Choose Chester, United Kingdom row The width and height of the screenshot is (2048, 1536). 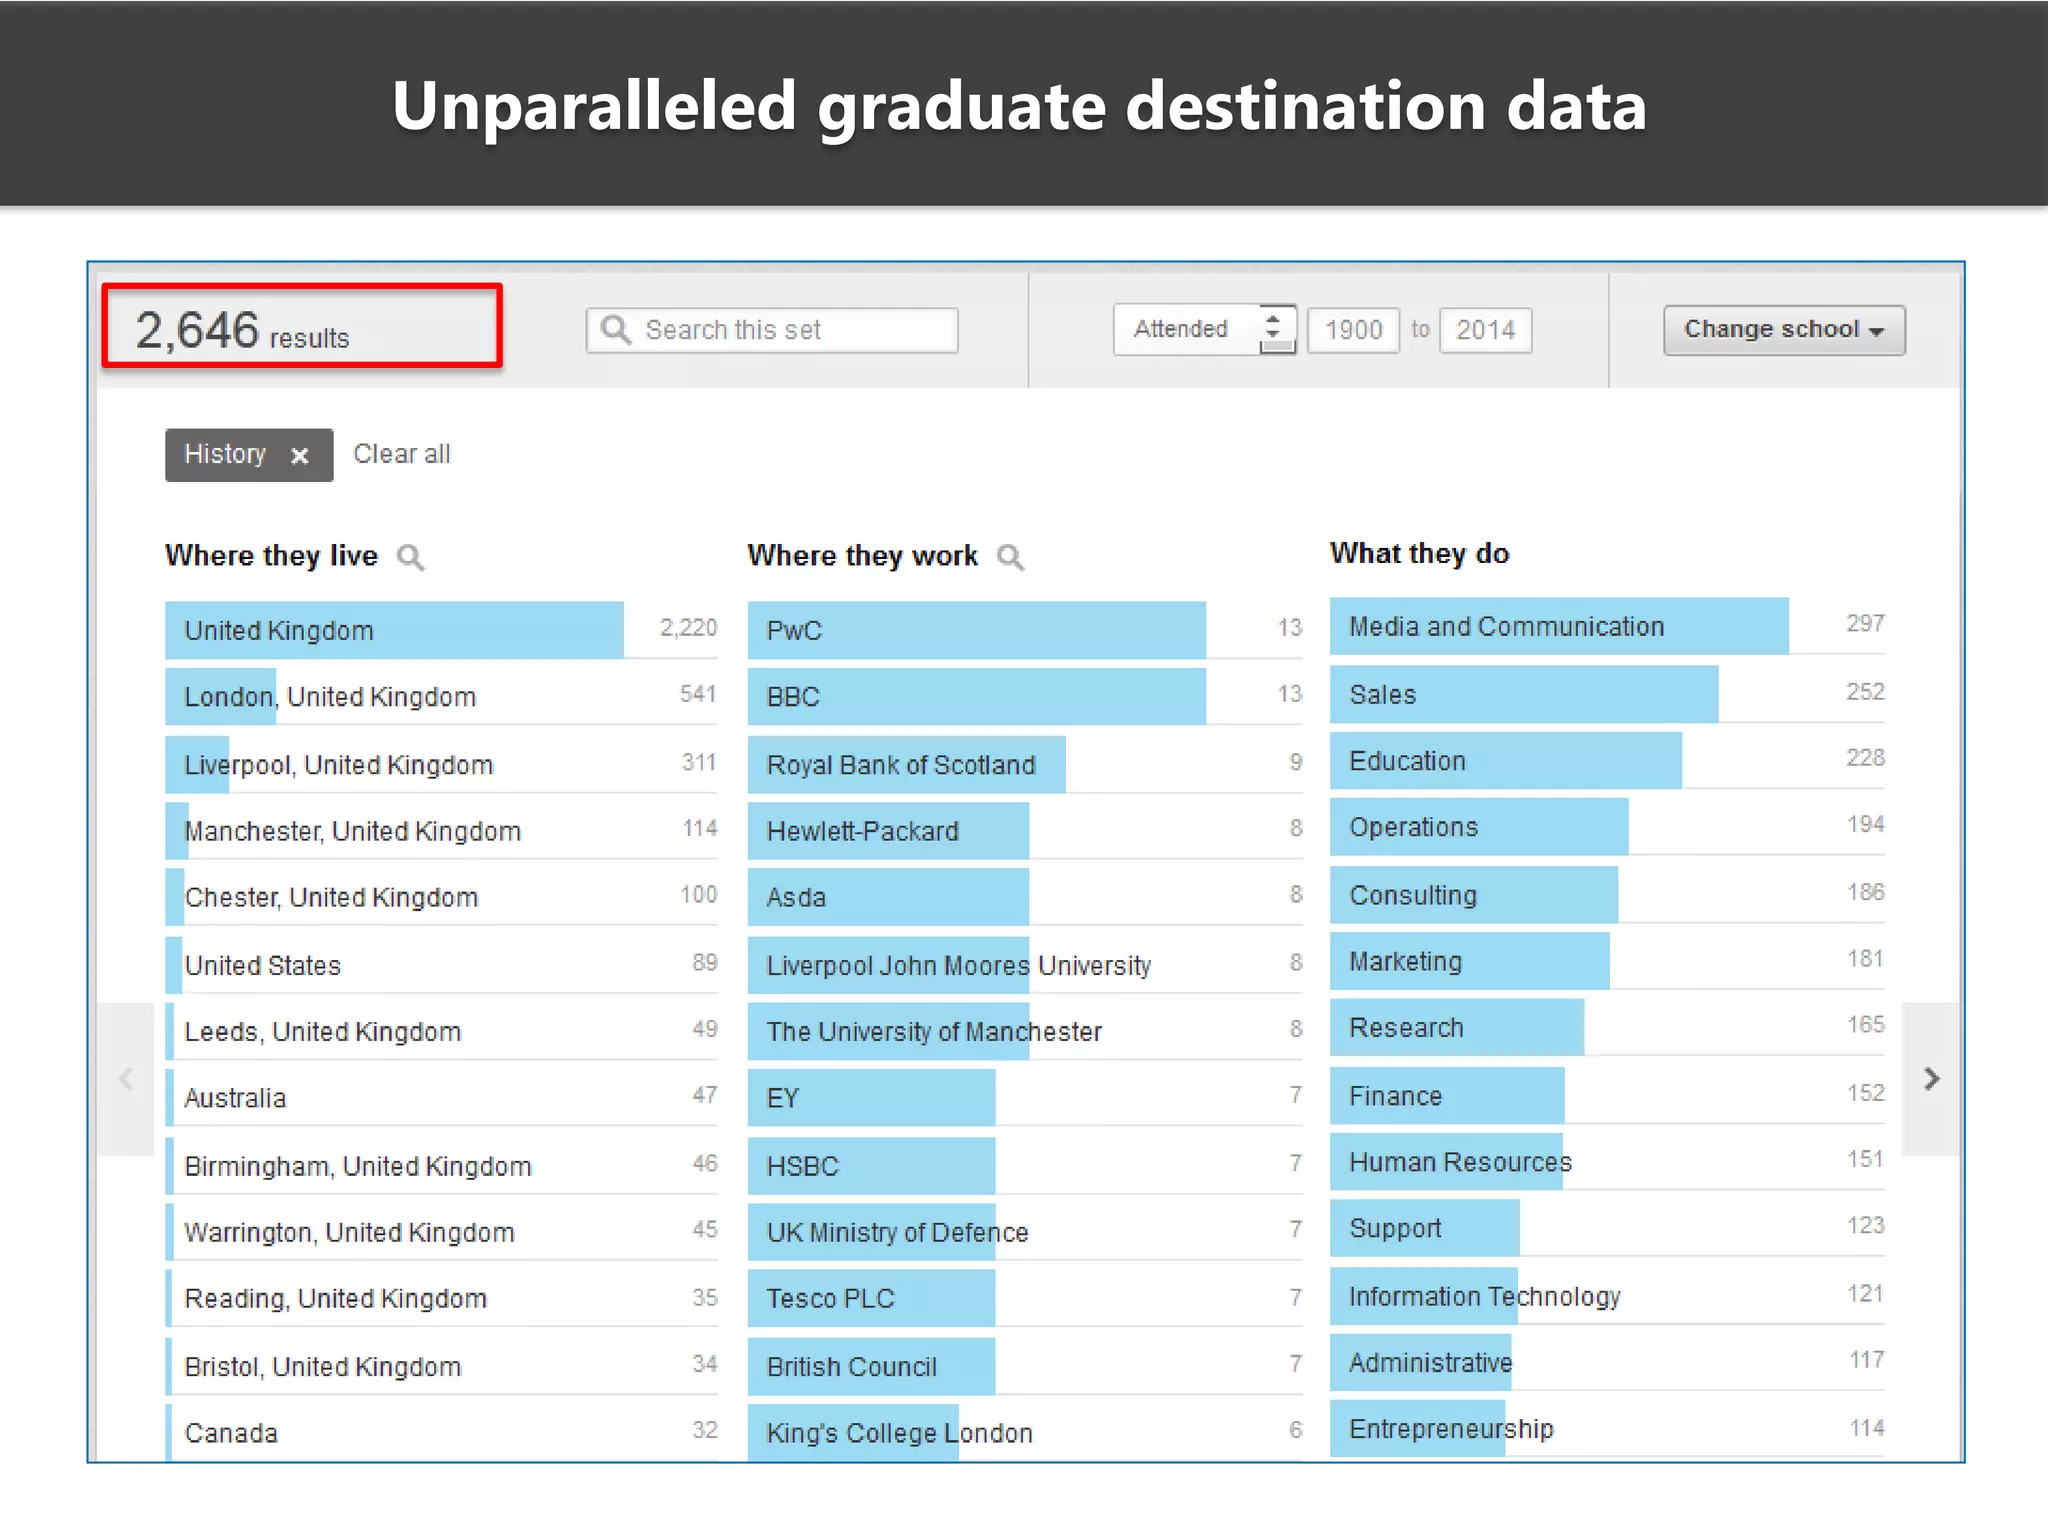[x=441, y=897]
